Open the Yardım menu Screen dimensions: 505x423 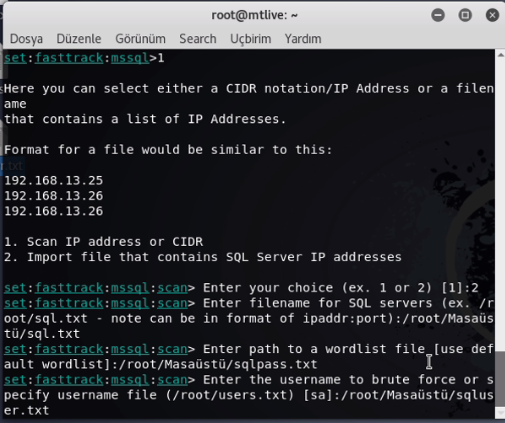pyautogui.click(x=303, y=39)
